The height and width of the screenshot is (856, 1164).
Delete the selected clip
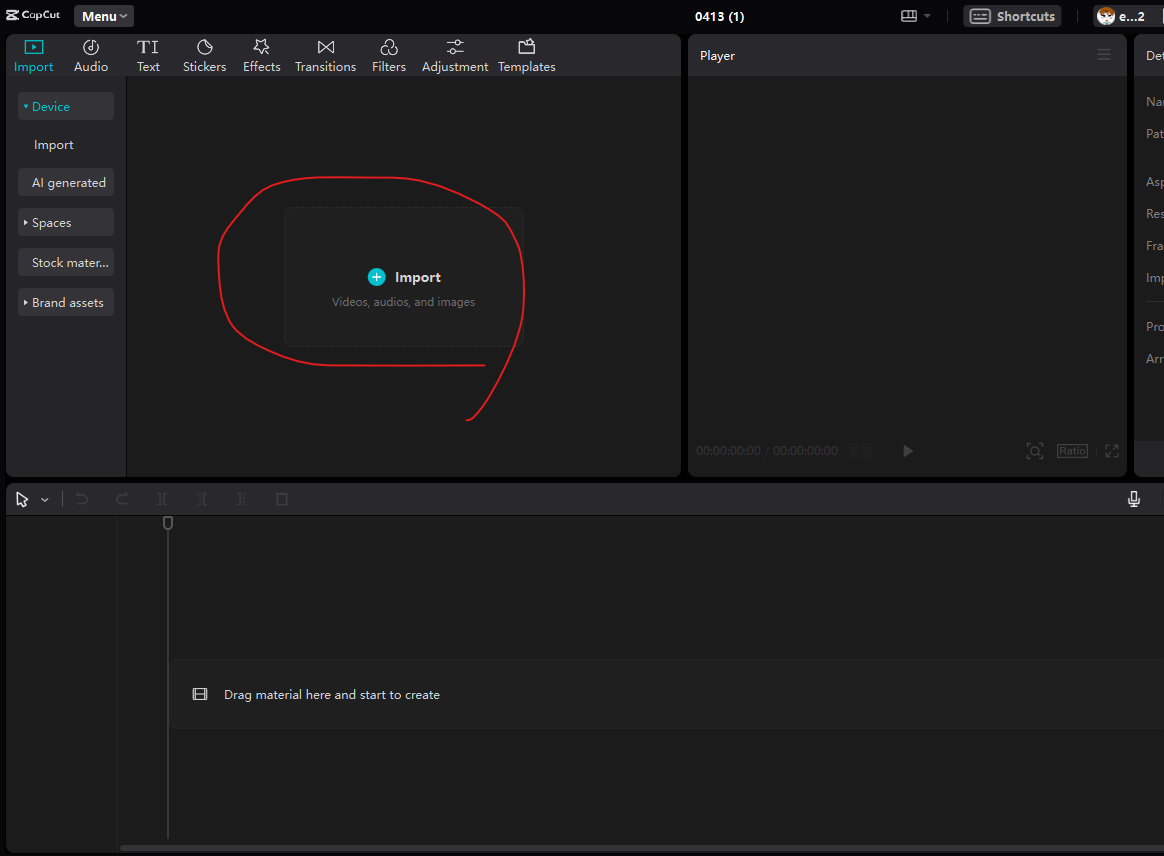coord(282,499)
